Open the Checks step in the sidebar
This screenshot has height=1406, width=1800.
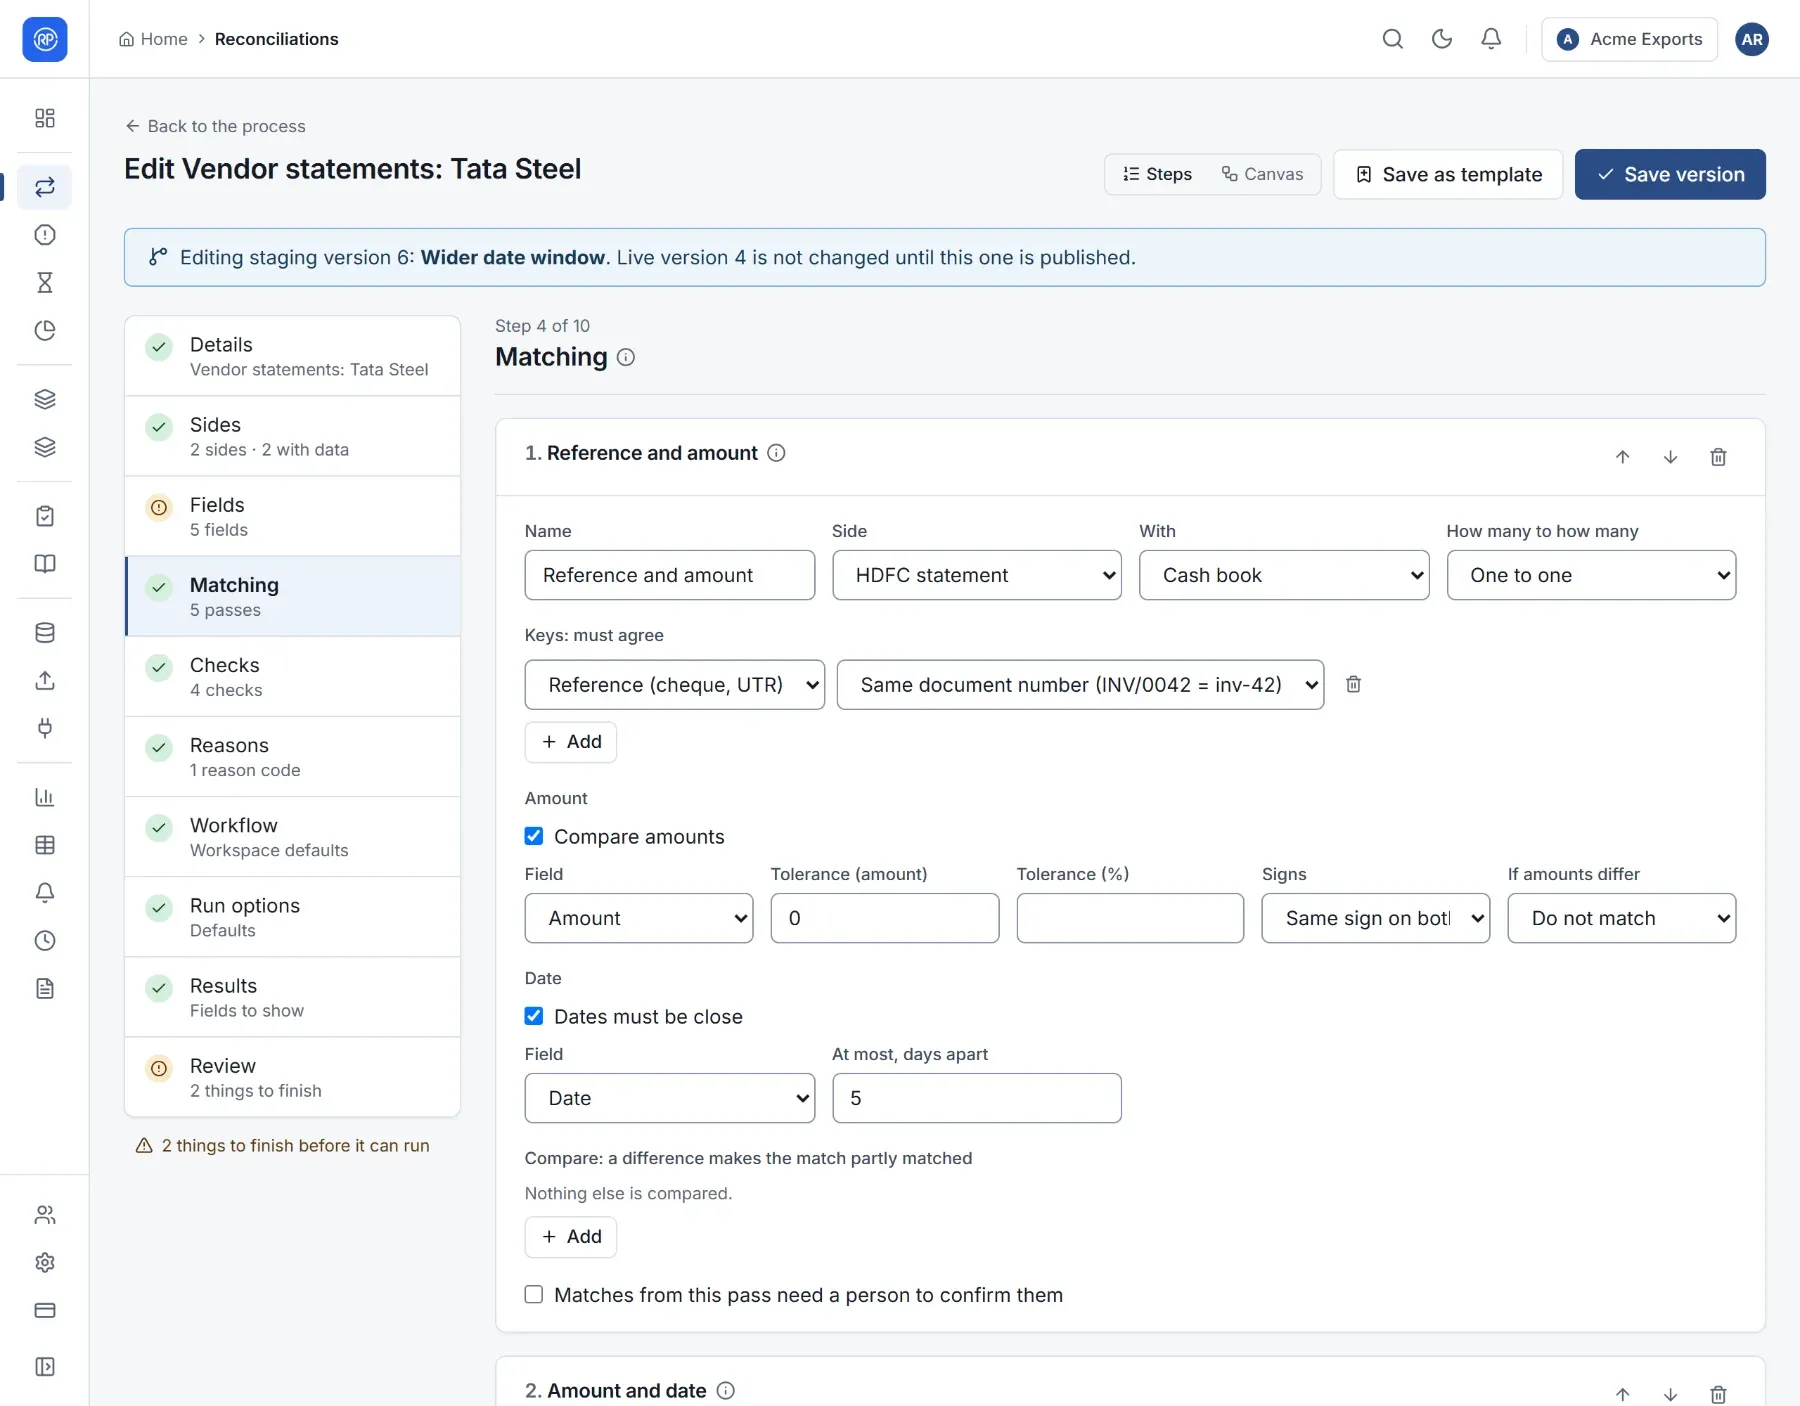pyautogui.click(x=292, y=677)
